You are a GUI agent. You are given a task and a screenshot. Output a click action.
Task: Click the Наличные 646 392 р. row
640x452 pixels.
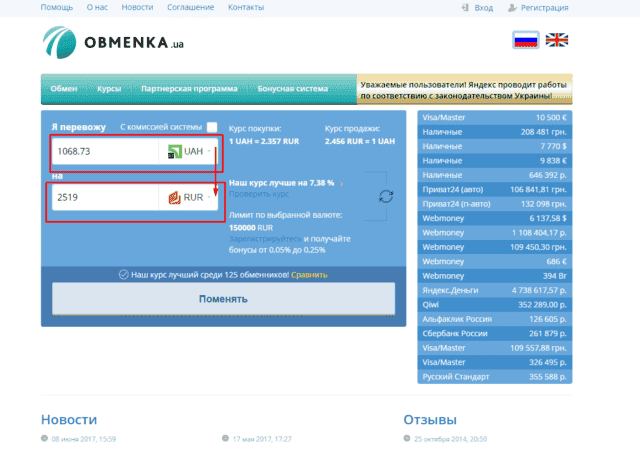click(495, 175)
